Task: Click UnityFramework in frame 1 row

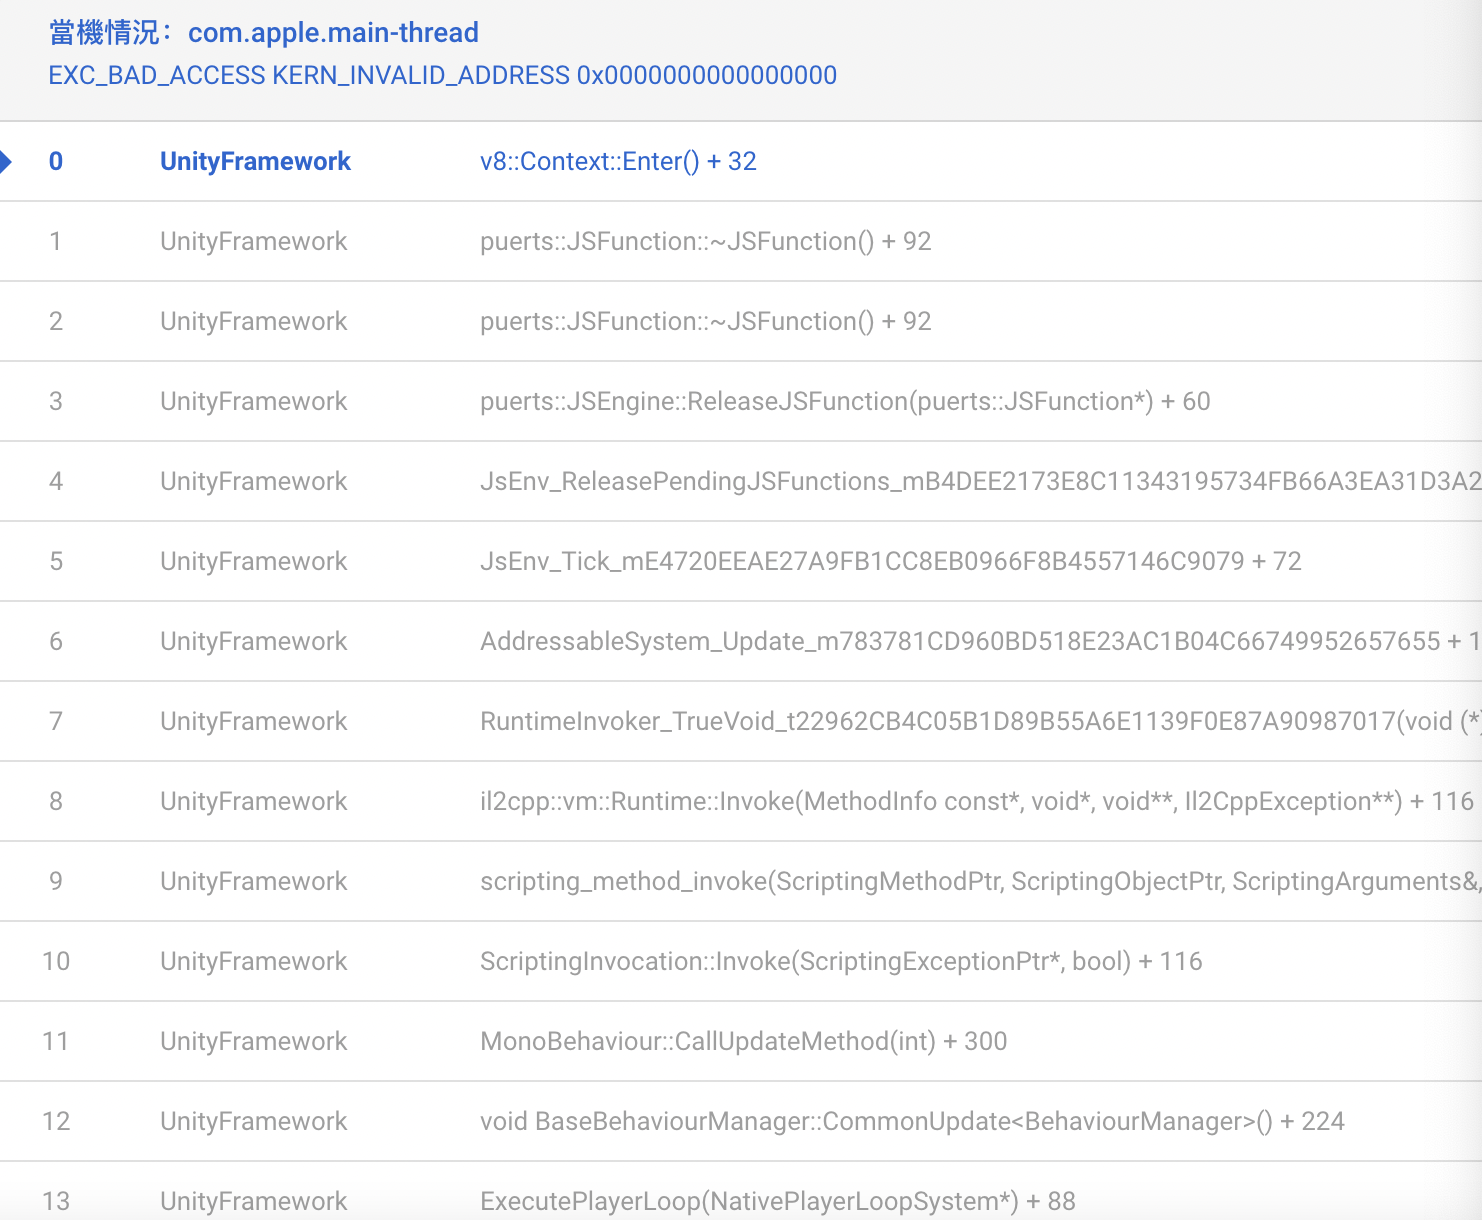Action: point(254,241)
